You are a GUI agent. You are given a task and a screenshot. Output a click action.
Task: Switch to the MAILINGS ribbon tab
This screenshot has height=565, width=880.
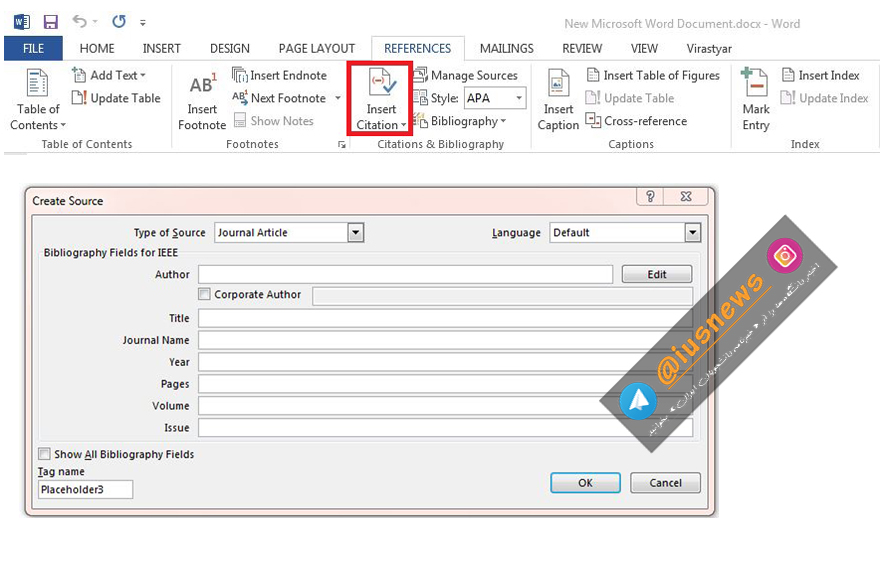point(506,48)
